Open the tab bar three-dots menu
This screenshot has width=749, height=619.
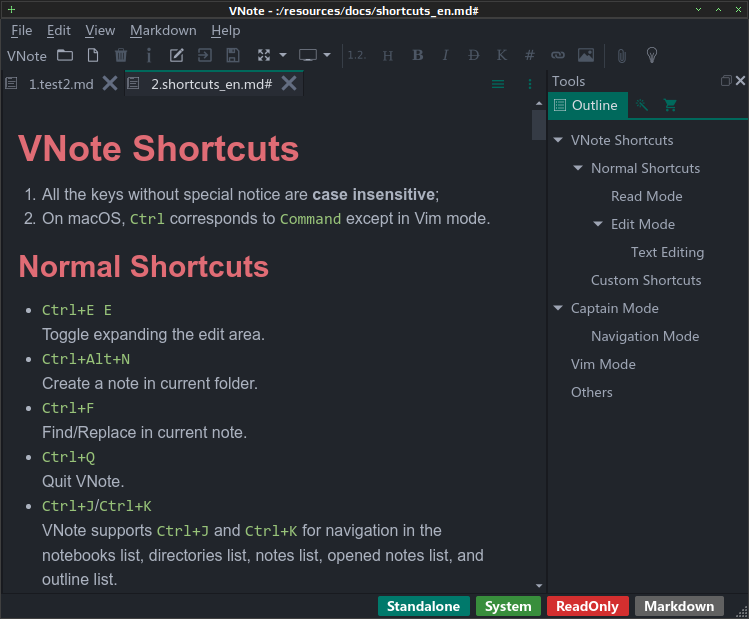pyautogui.click(x=530, y=84)
